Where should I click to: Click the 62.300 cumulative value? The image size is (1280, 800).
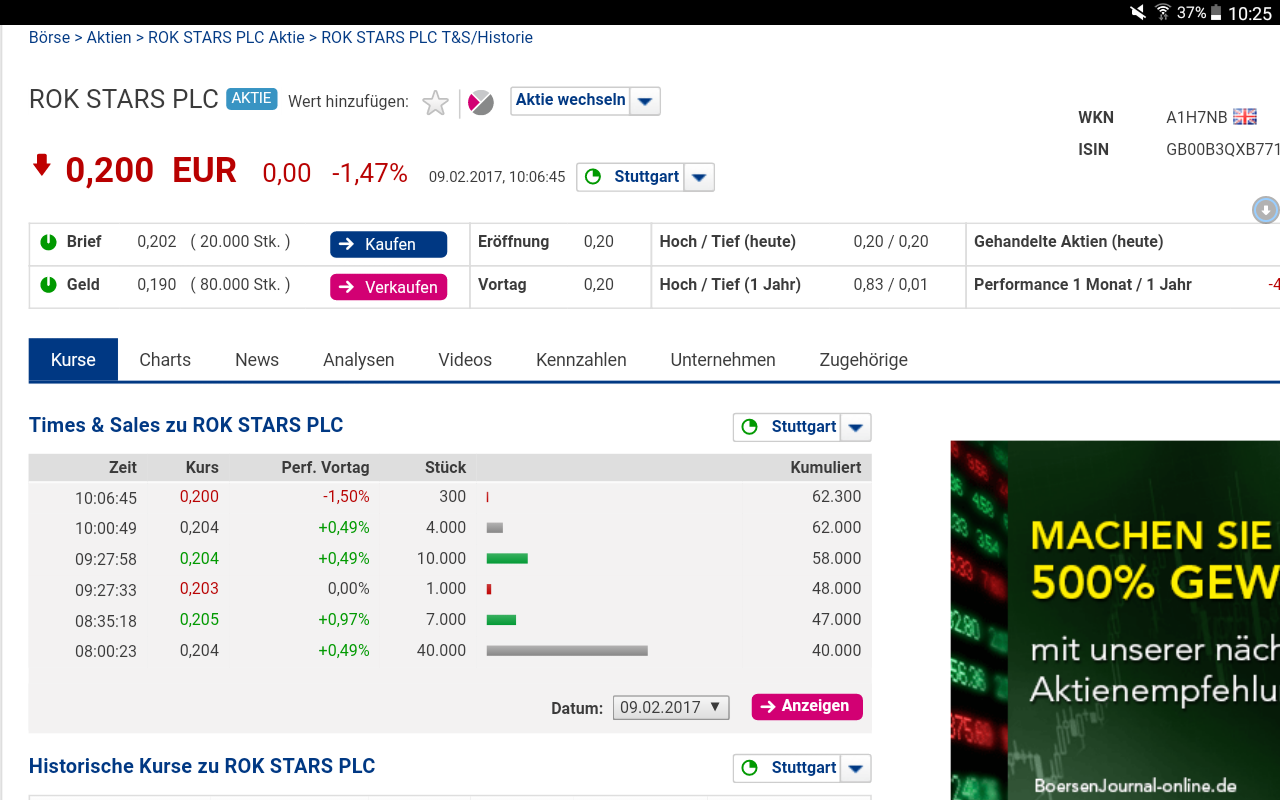[x=837, y=497]
